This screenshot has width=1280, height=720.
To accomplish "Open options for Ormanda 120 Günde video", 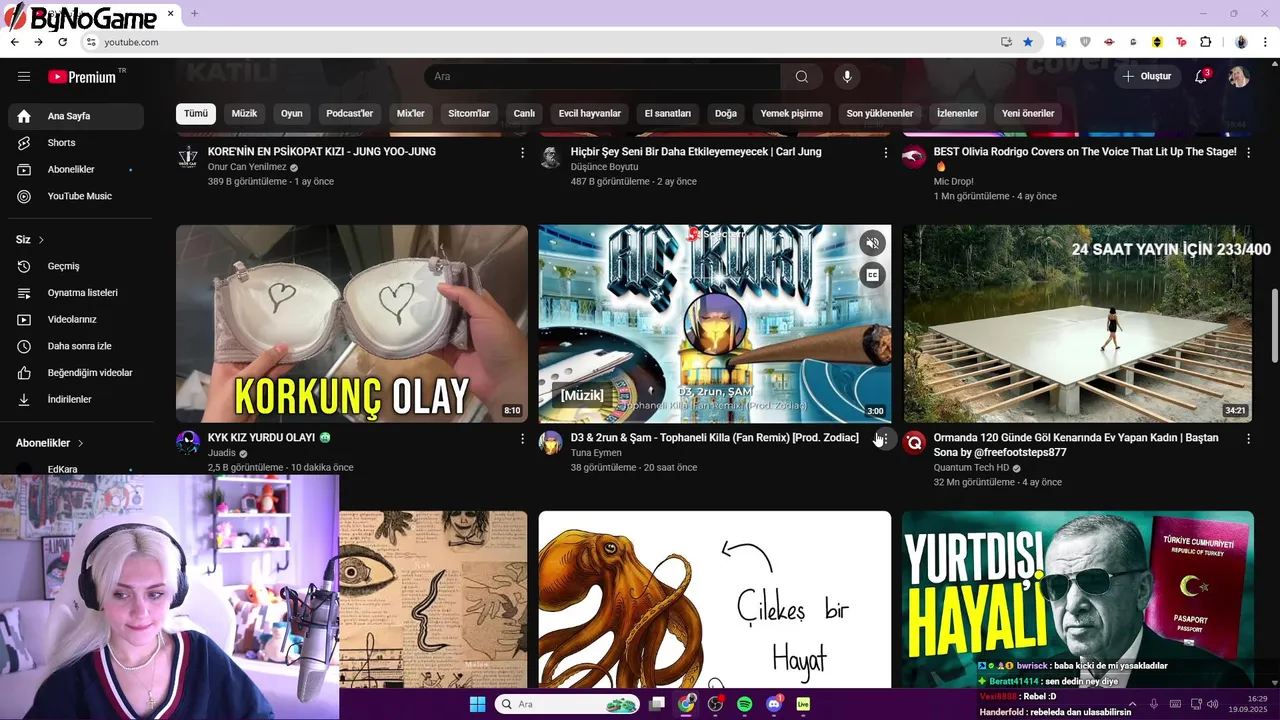I will pos(1248,439).
